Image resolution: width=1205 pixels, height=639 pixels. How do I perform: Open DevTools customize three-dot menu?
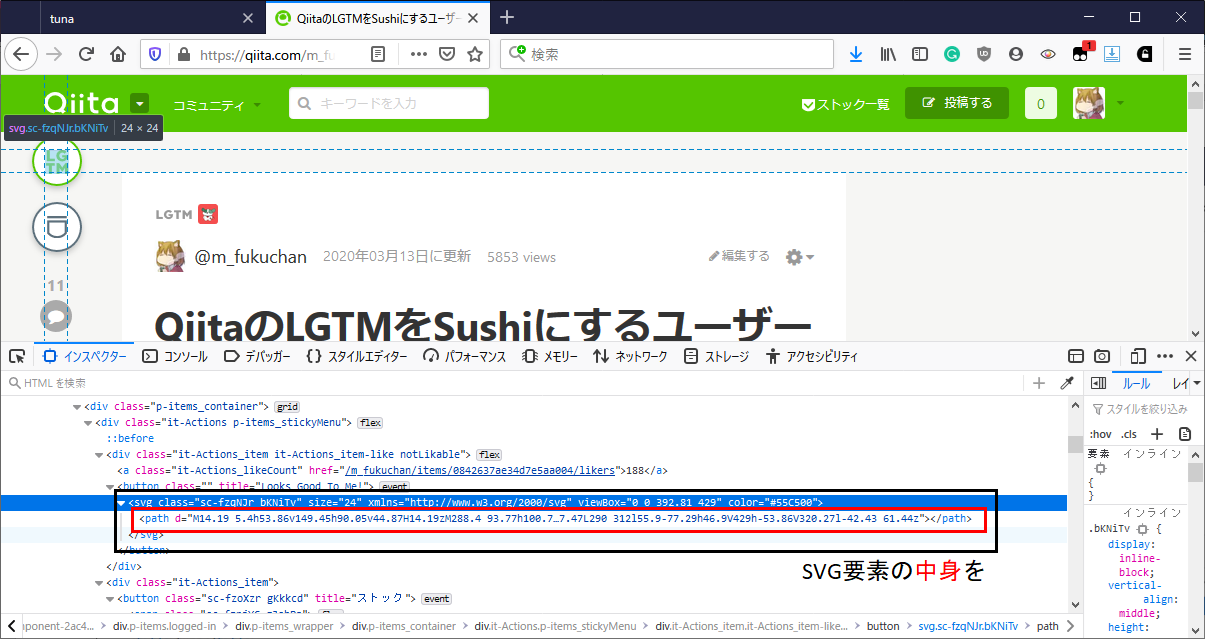coord(1165,356)
